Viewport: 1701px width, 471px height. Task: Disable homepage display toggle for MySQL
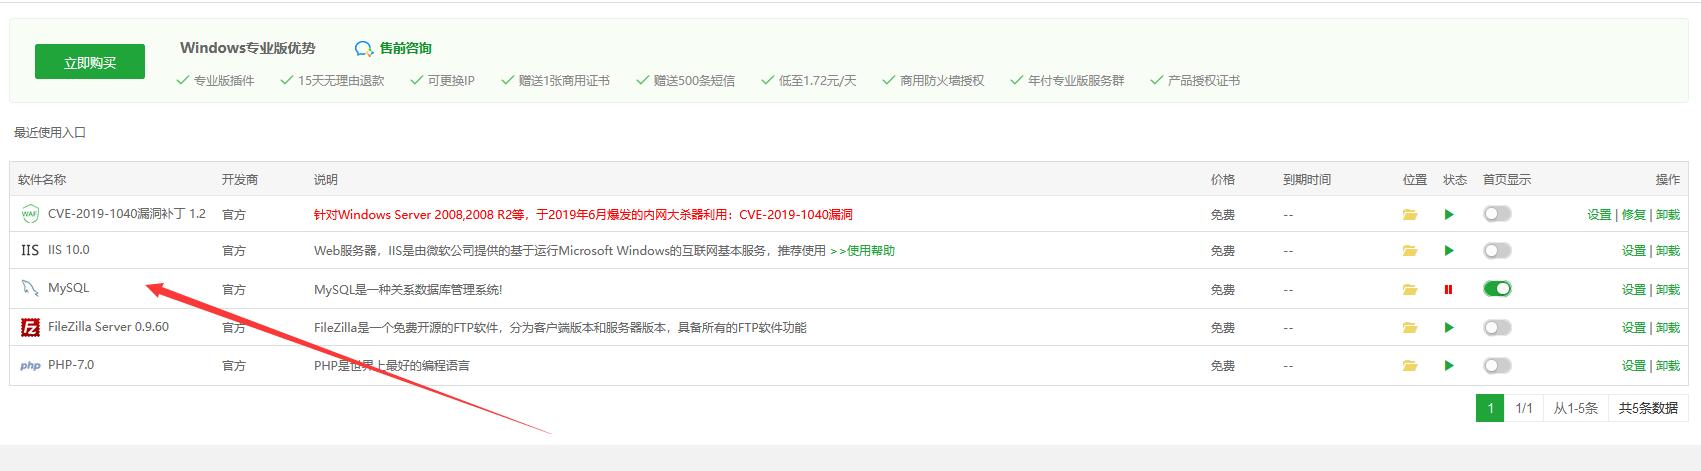[x=1497, y=288]
